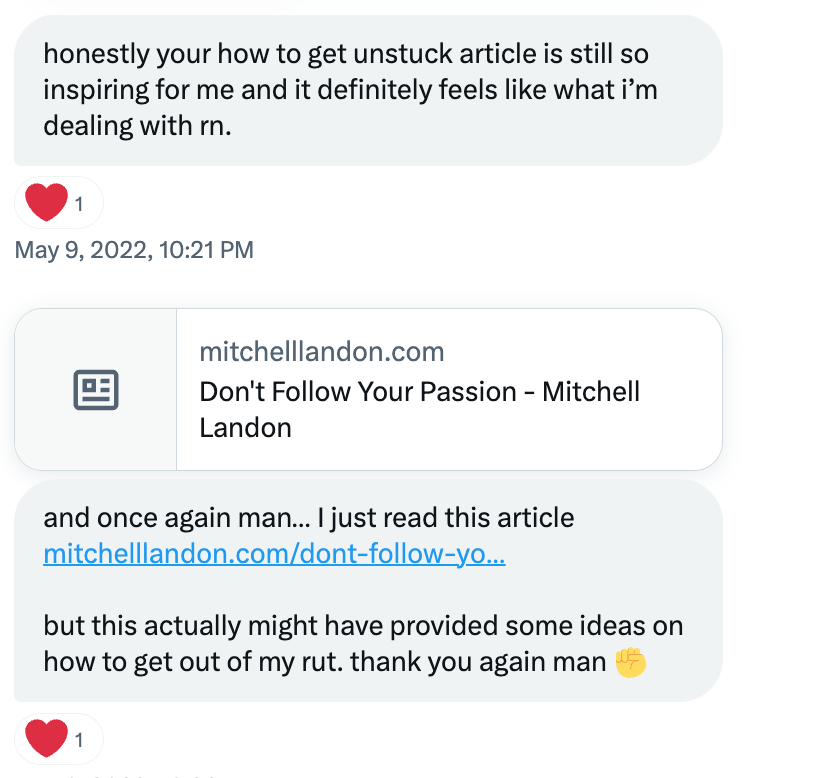Screen dimensions: 826x778
Task: Select the "honestly your how to get unstuck" line
Action: pyautogui.click(x=346, y=54)
